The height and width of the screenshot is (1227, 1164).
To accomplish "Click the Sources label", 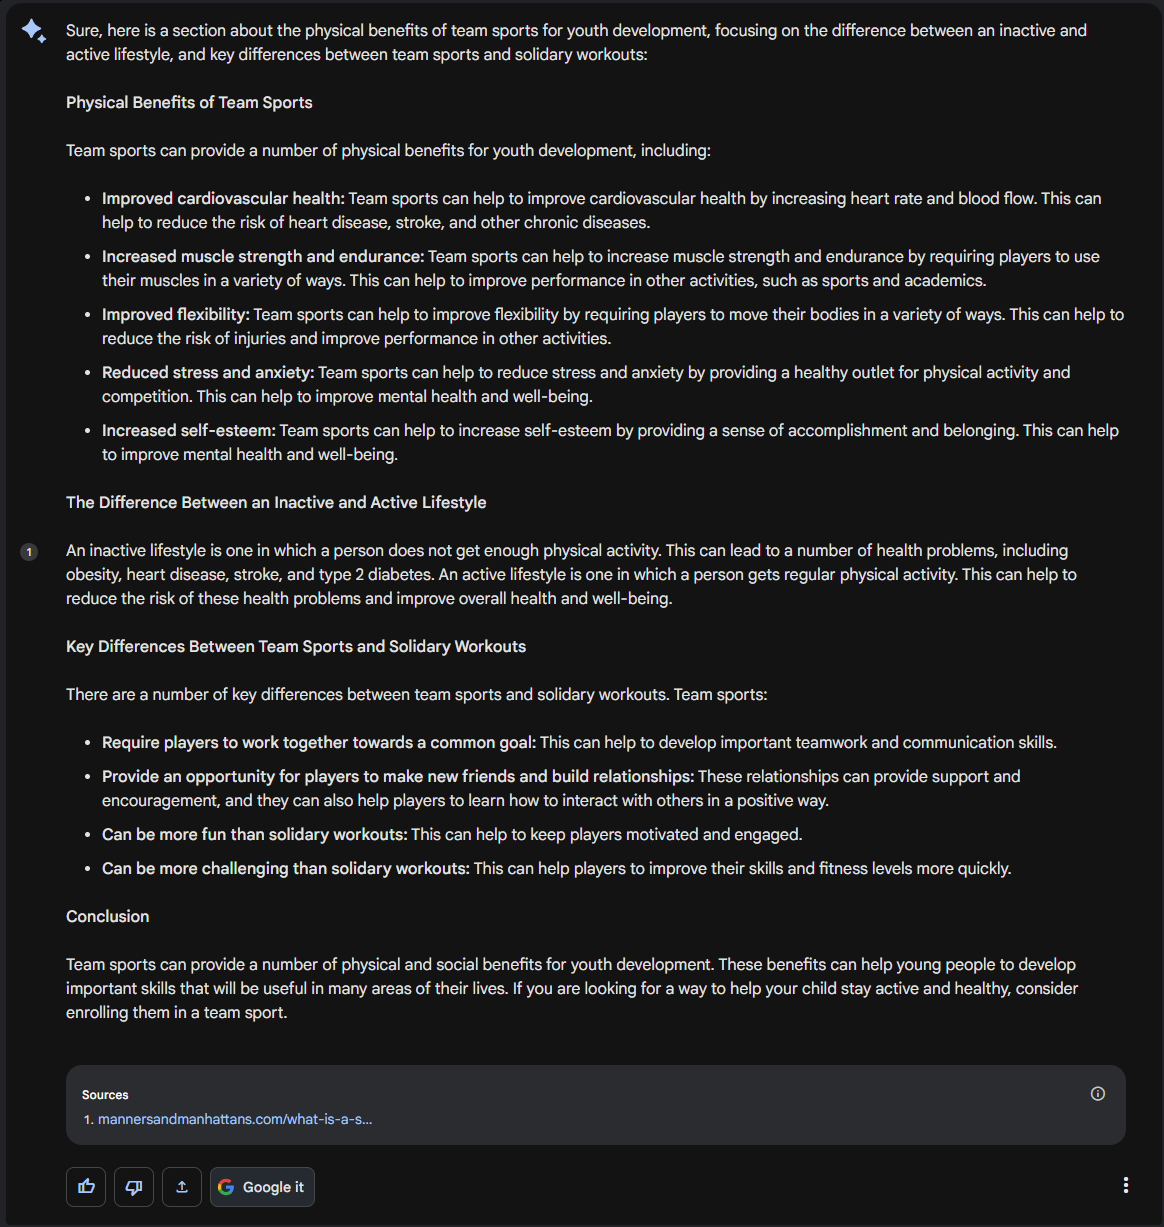I will (105, 1095).
